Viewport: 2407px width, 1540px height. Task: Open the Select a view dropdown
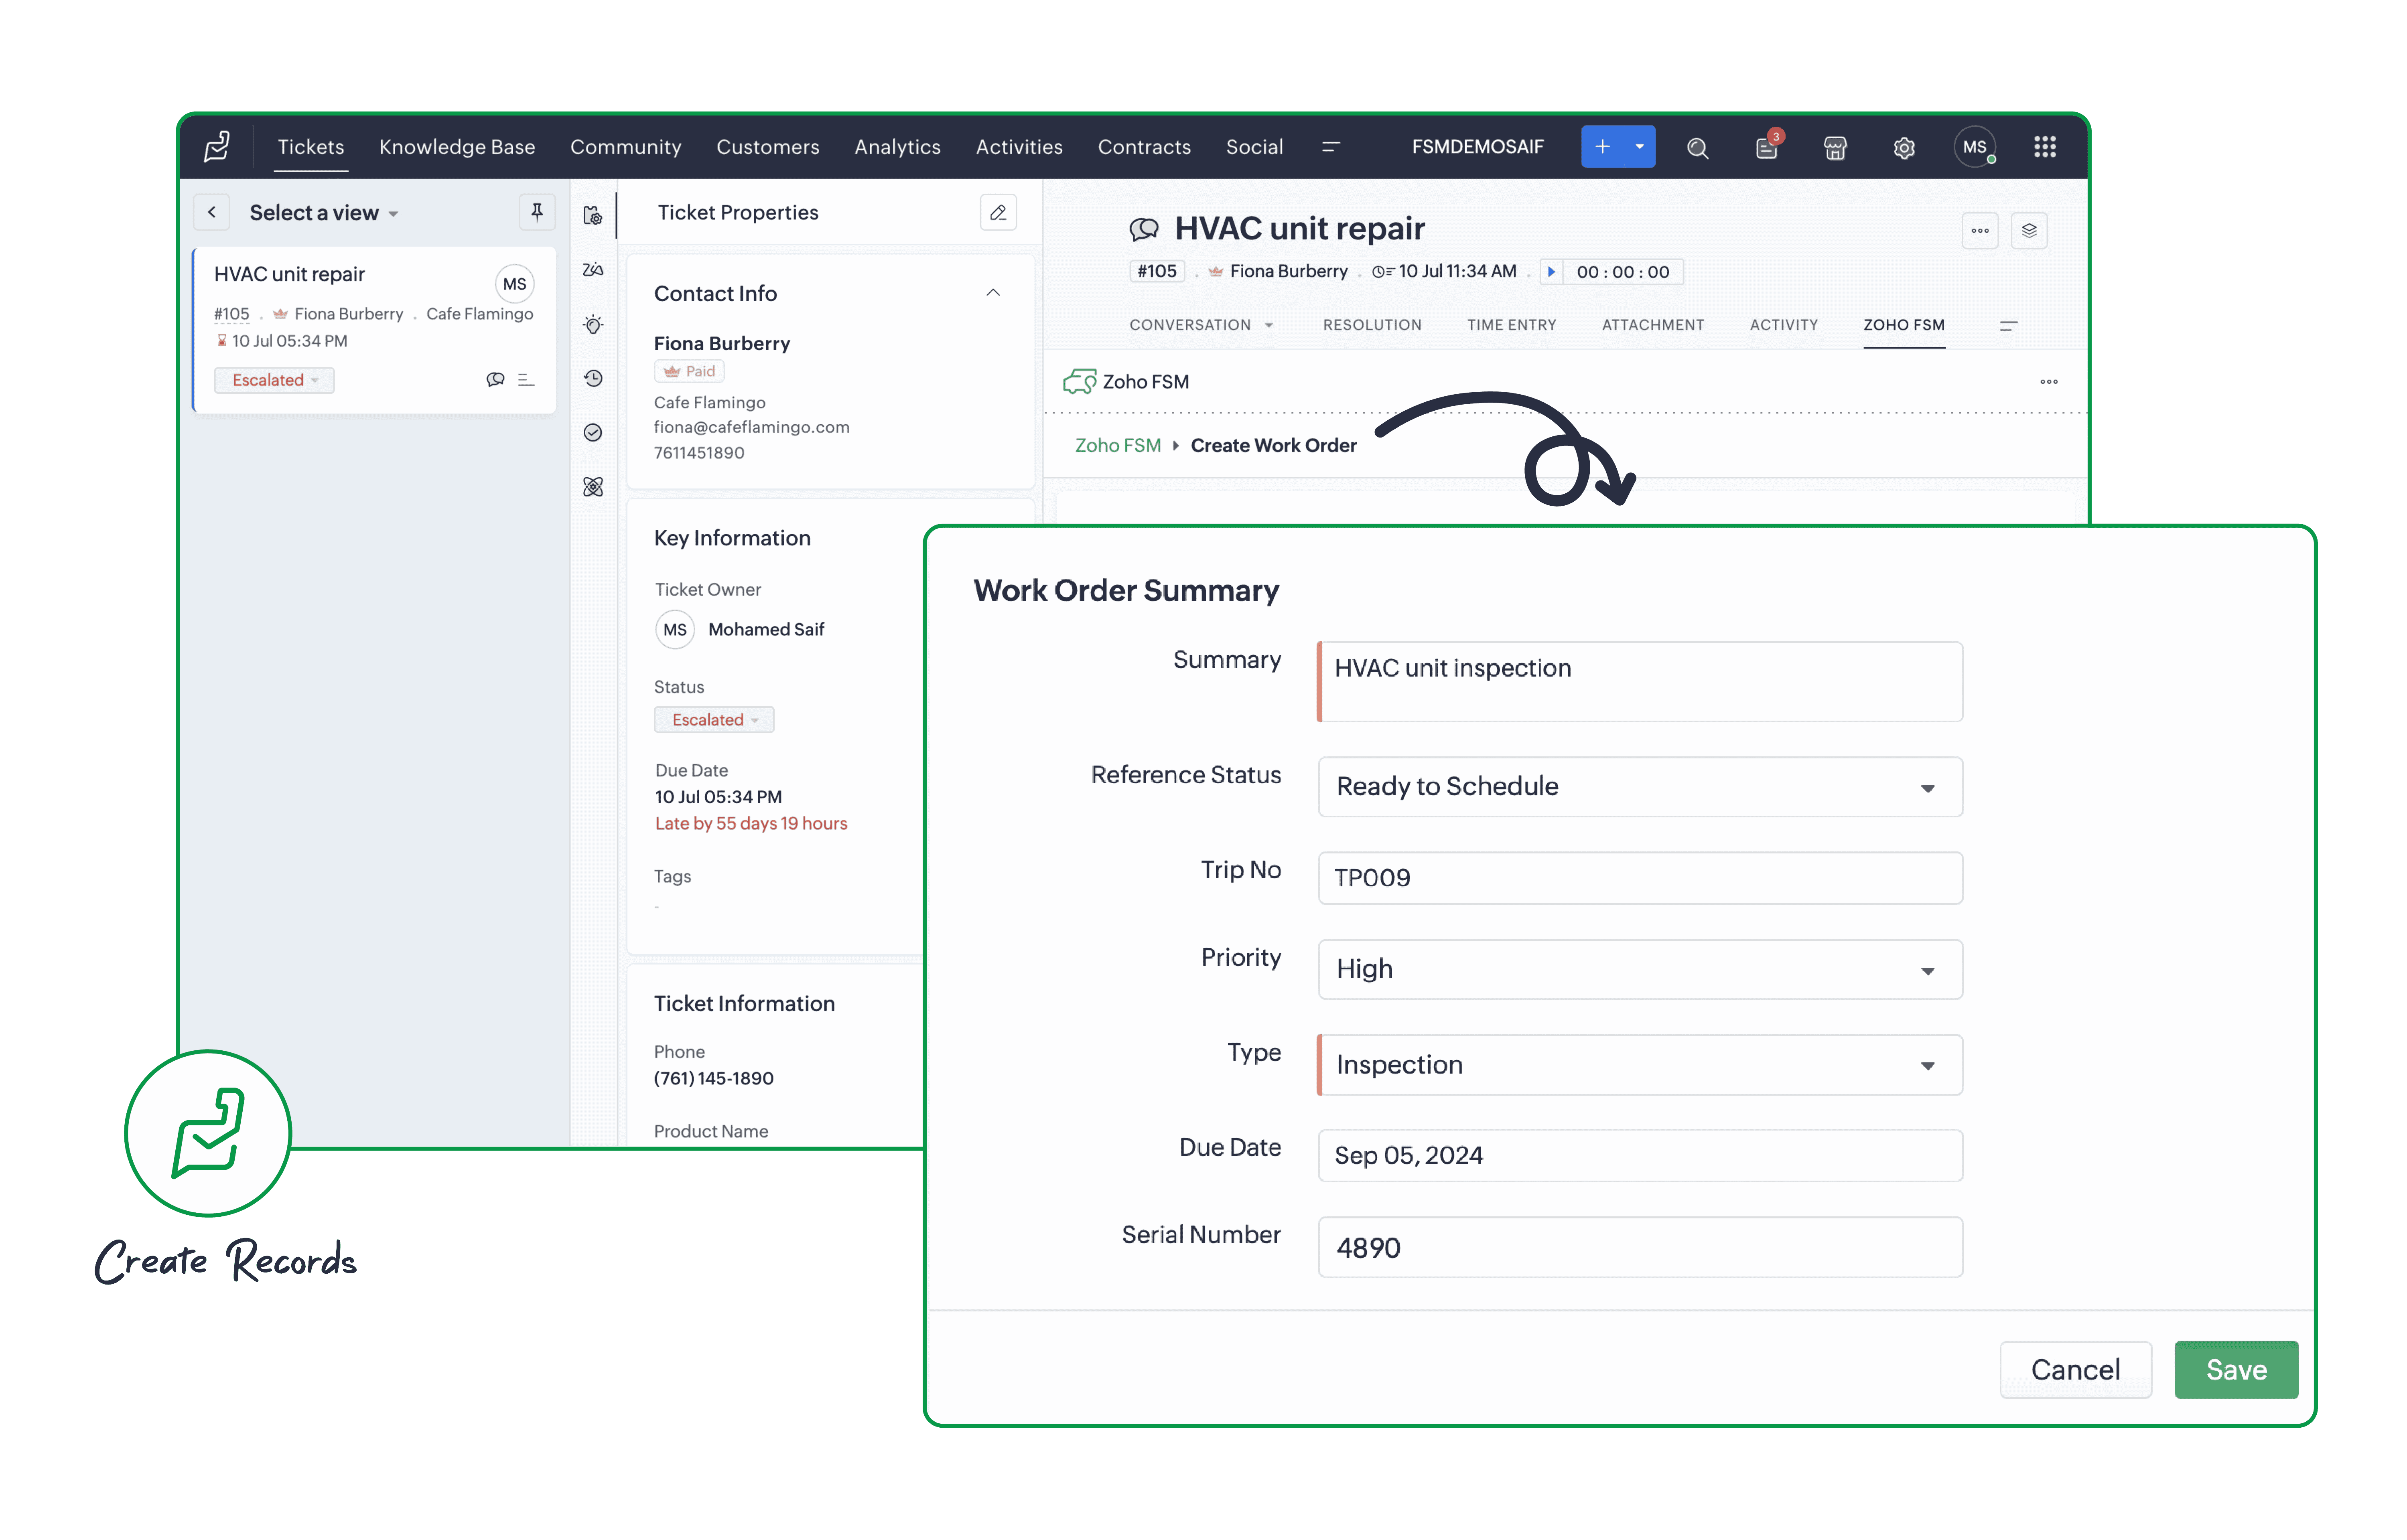click(324, 213)
